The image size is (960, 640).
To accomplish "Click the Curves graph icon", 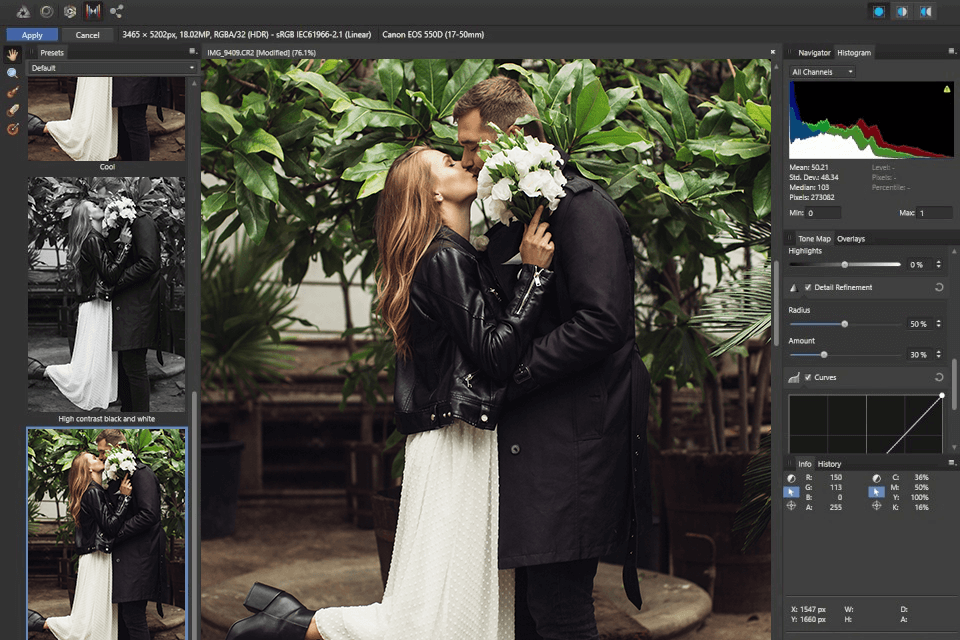I will point(793,378).
